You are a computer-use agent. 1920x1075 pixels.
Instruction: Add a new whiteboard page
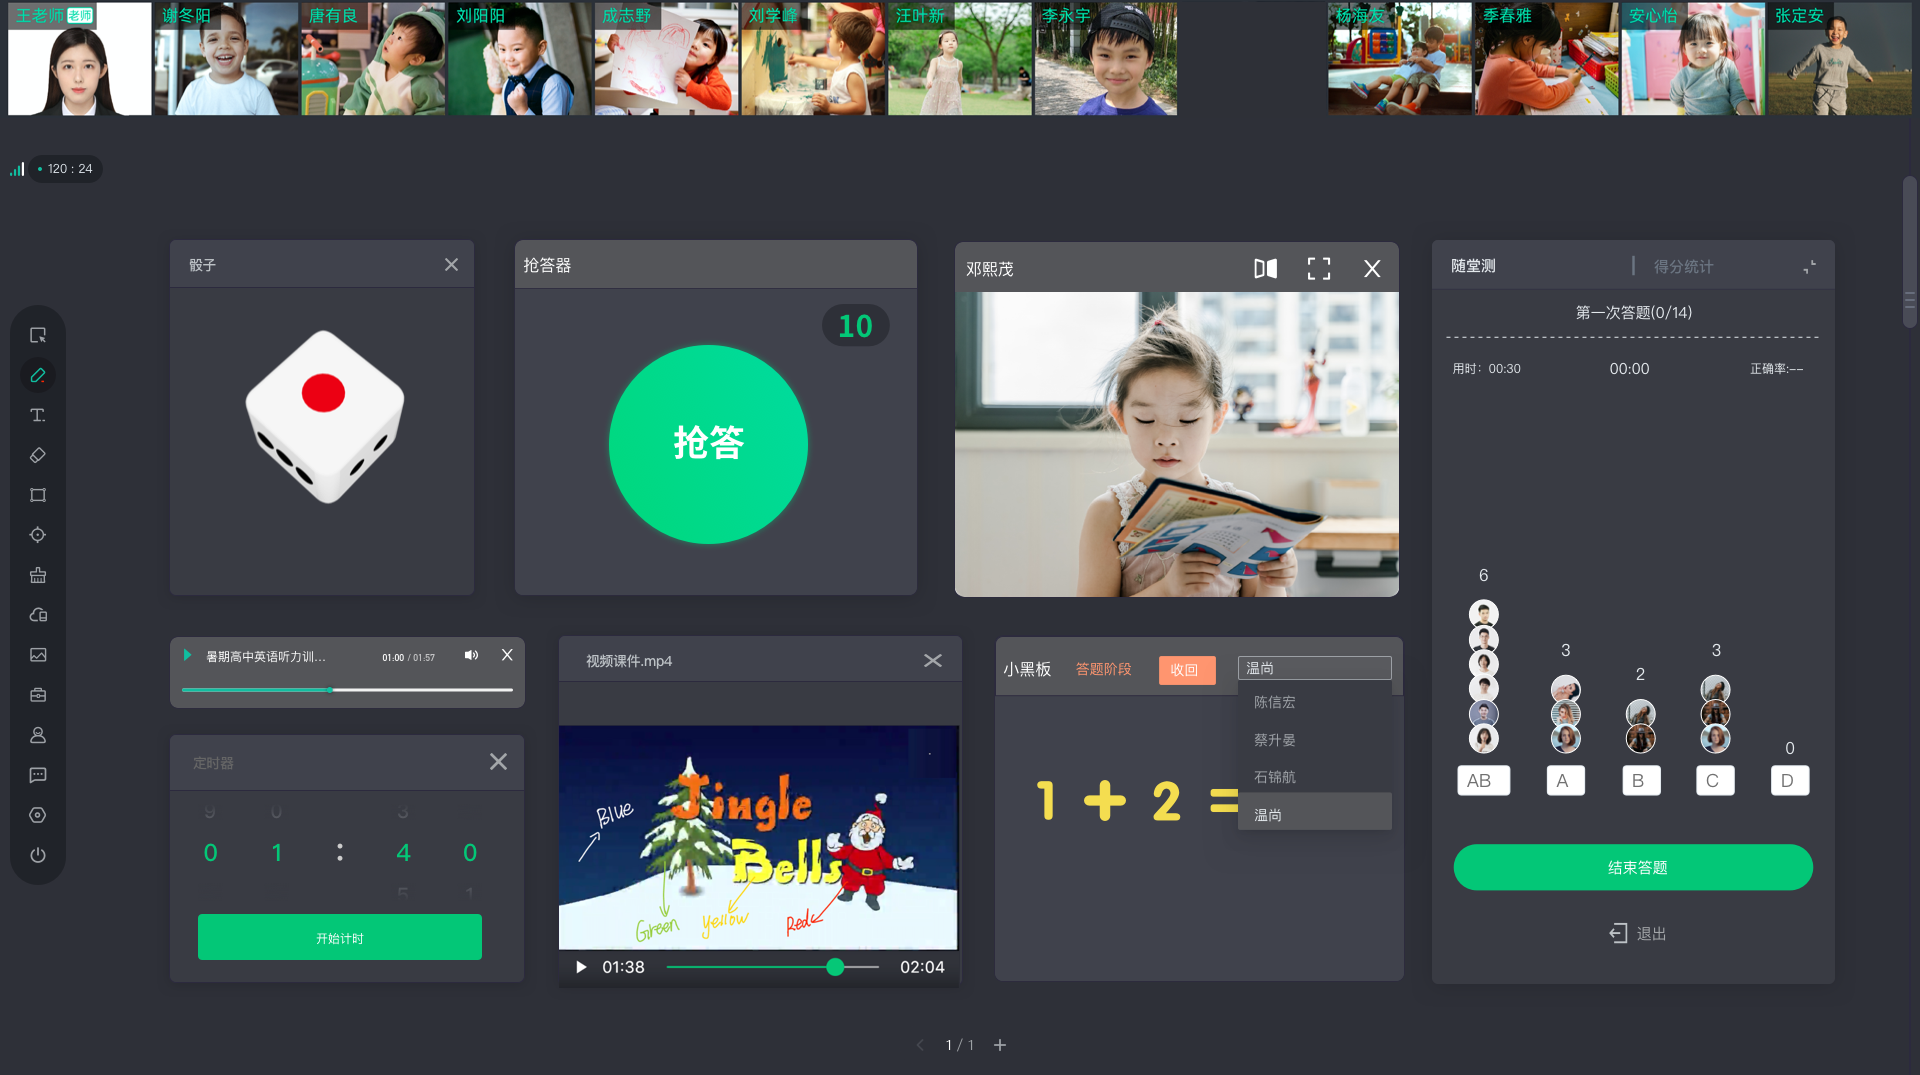(1000, 1045)
